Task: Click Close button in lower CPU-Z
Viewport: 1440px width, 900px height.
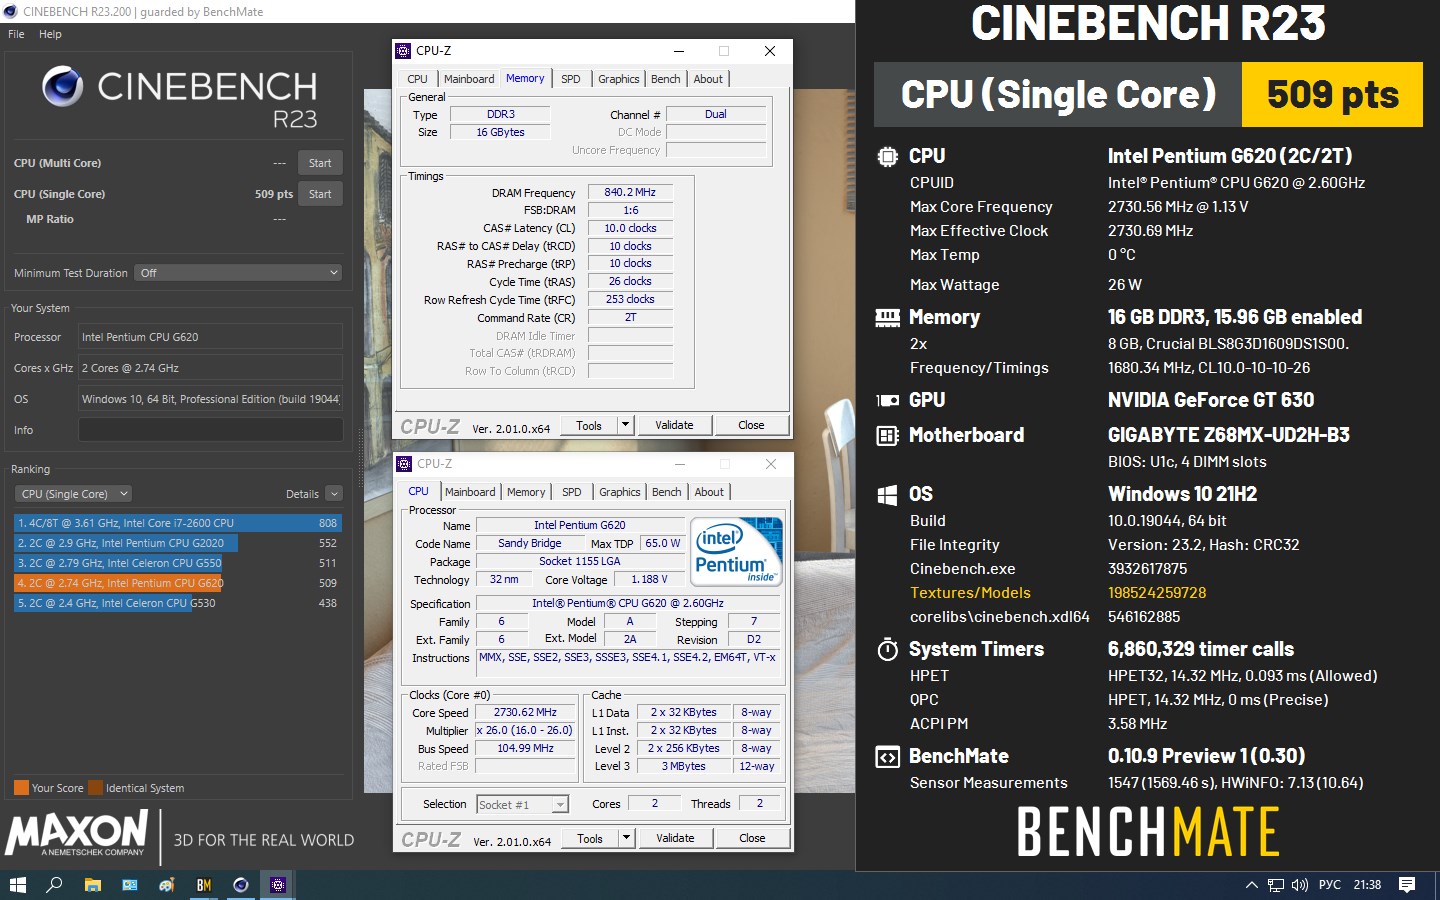Action: (752, 838)
